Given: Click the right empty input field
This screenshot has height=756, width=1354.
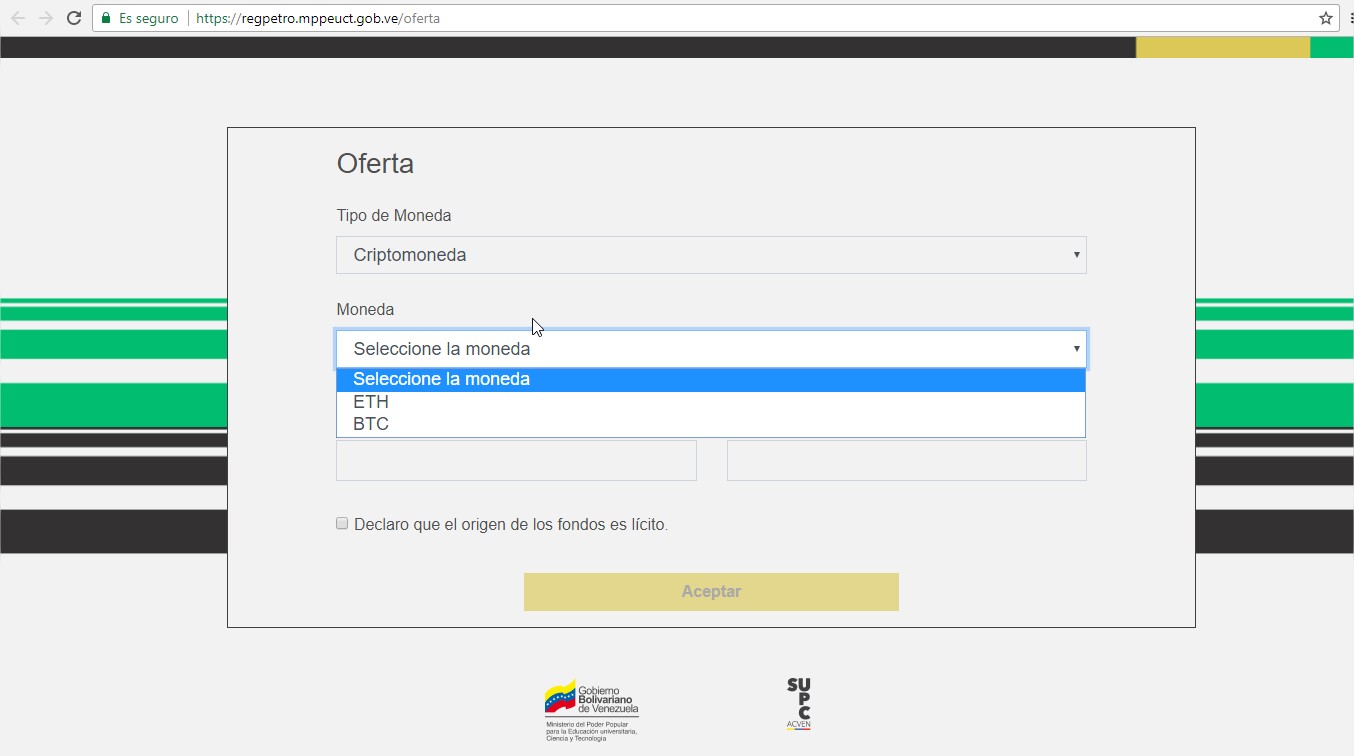Looking at the screenshot, I should point(907,460).
